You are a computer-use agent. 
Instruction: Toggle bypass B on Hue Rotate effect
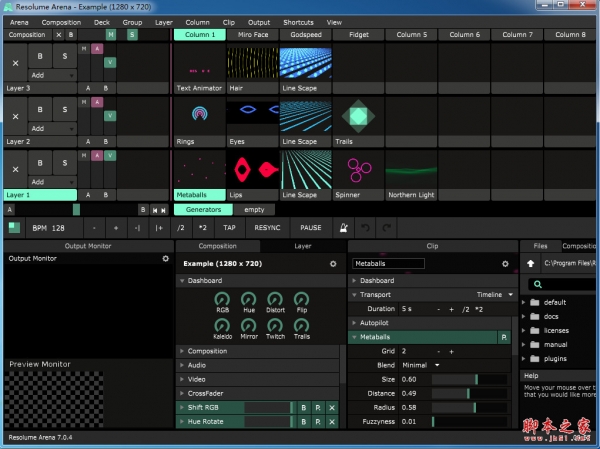(303, 423)
